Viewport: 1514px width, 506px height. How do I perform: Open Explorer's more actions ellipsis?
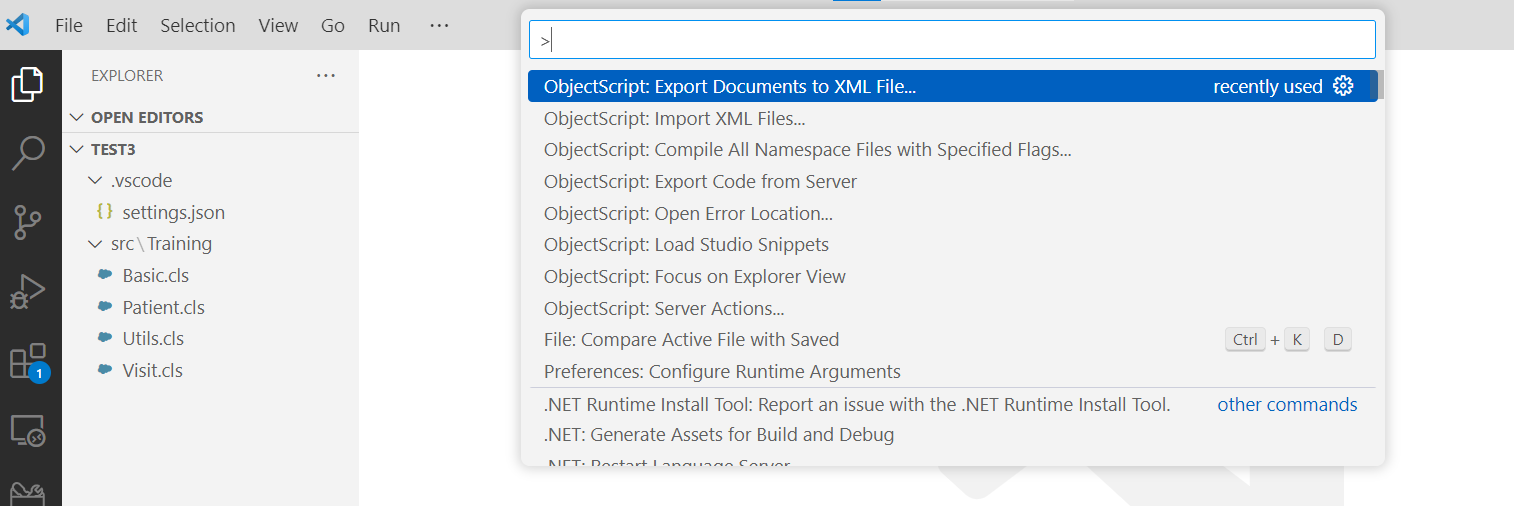326,75
